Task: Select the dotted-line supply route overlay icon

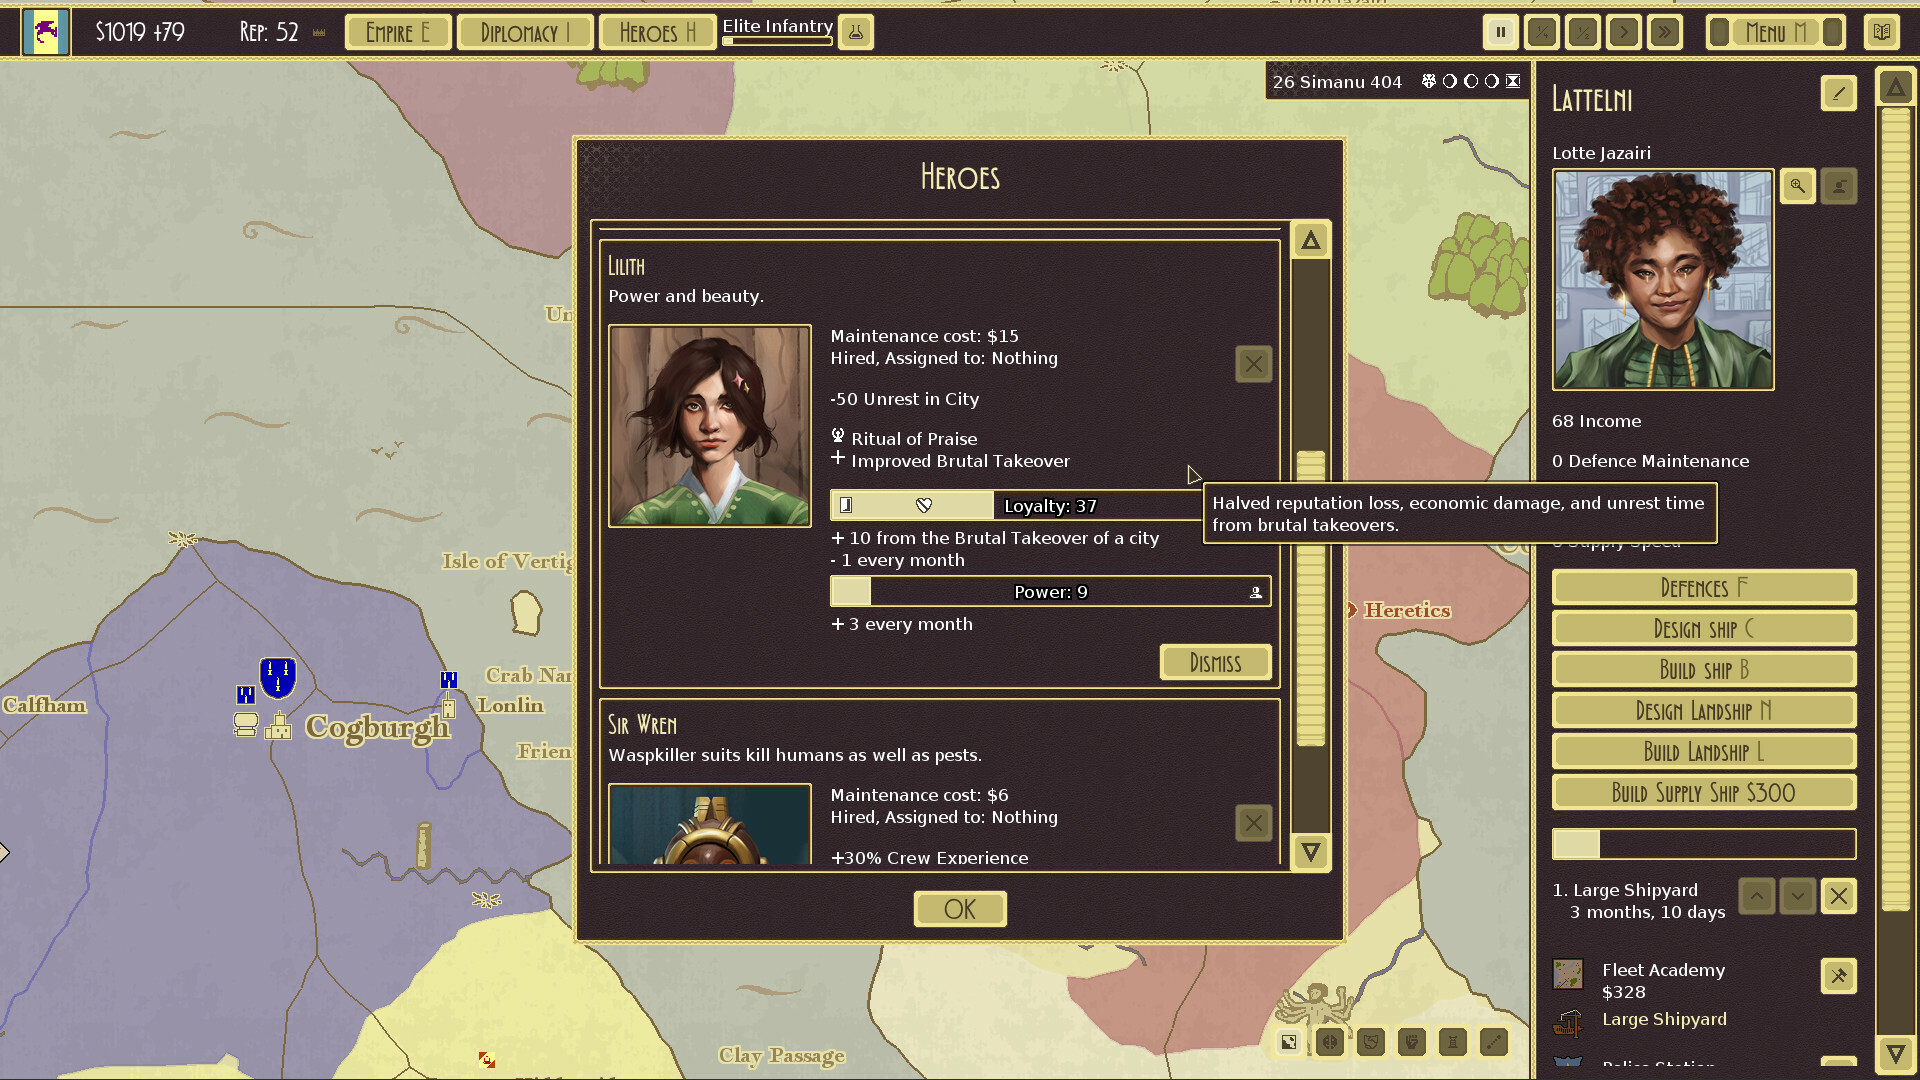Action: click(x=1493, y=1042)
